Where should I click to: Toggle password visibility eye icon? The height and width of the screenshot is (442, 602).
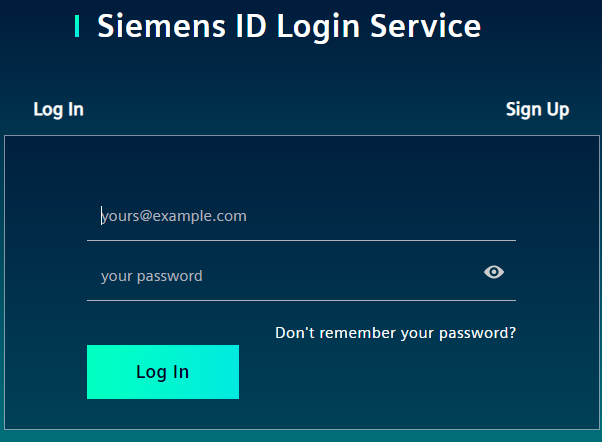(x=494, y=272)
